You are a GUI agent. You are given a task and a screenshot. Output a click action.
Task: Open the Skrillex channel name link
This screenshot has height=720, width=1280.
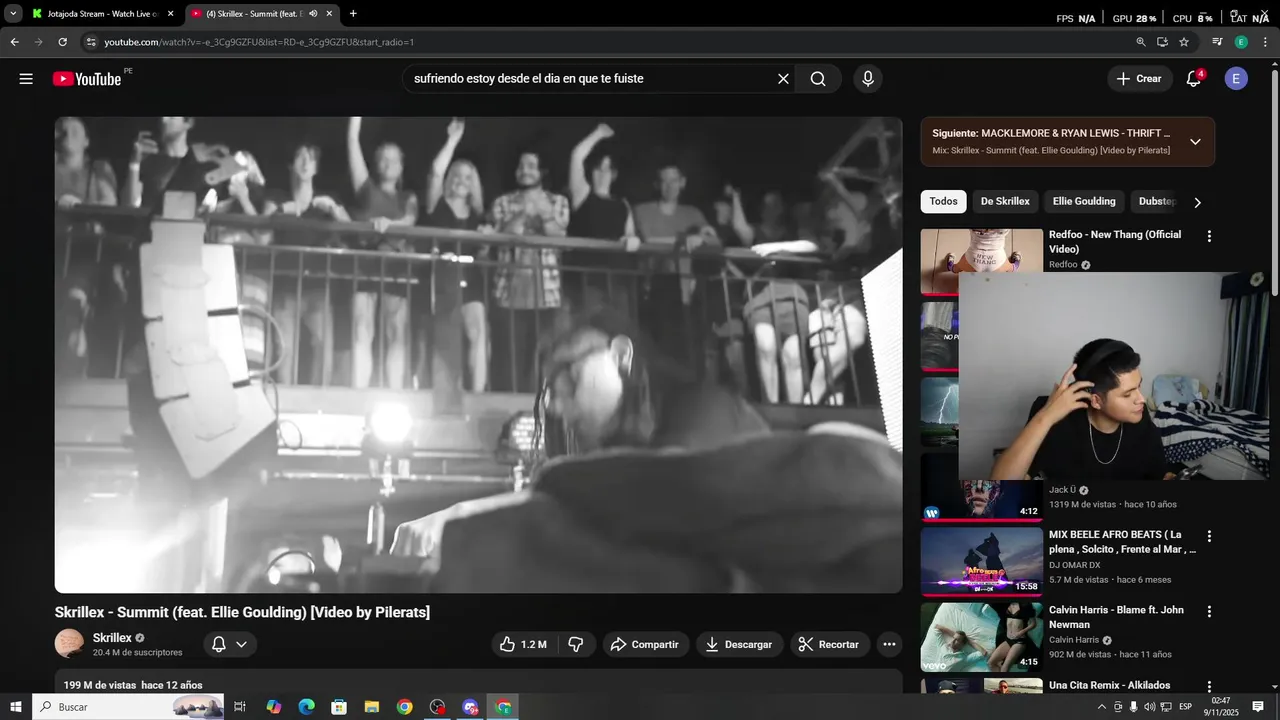click(112, 638)
